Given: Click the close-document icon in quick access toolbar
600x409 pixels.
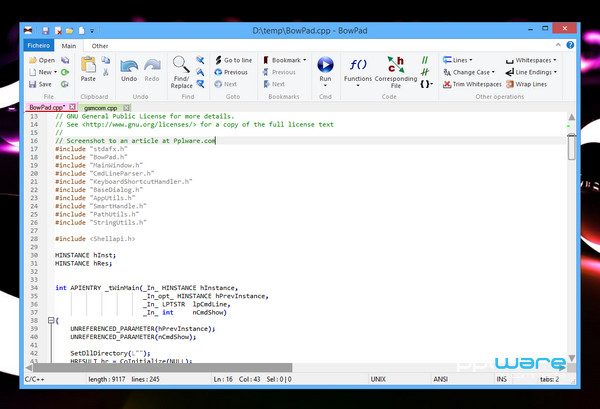Looking at the screenshot, I should click(58, 31).
